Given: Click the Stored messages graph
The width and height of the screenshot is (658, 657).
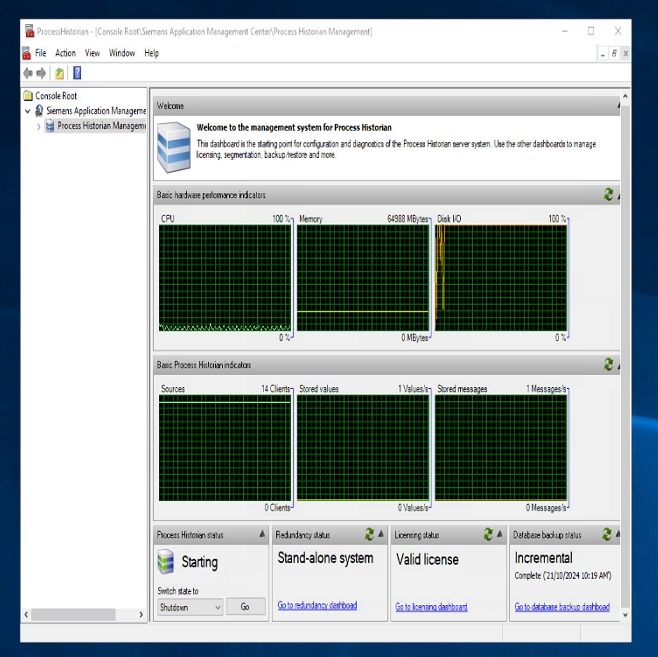Looking at the screenshot, I should [x=501, y=448].
